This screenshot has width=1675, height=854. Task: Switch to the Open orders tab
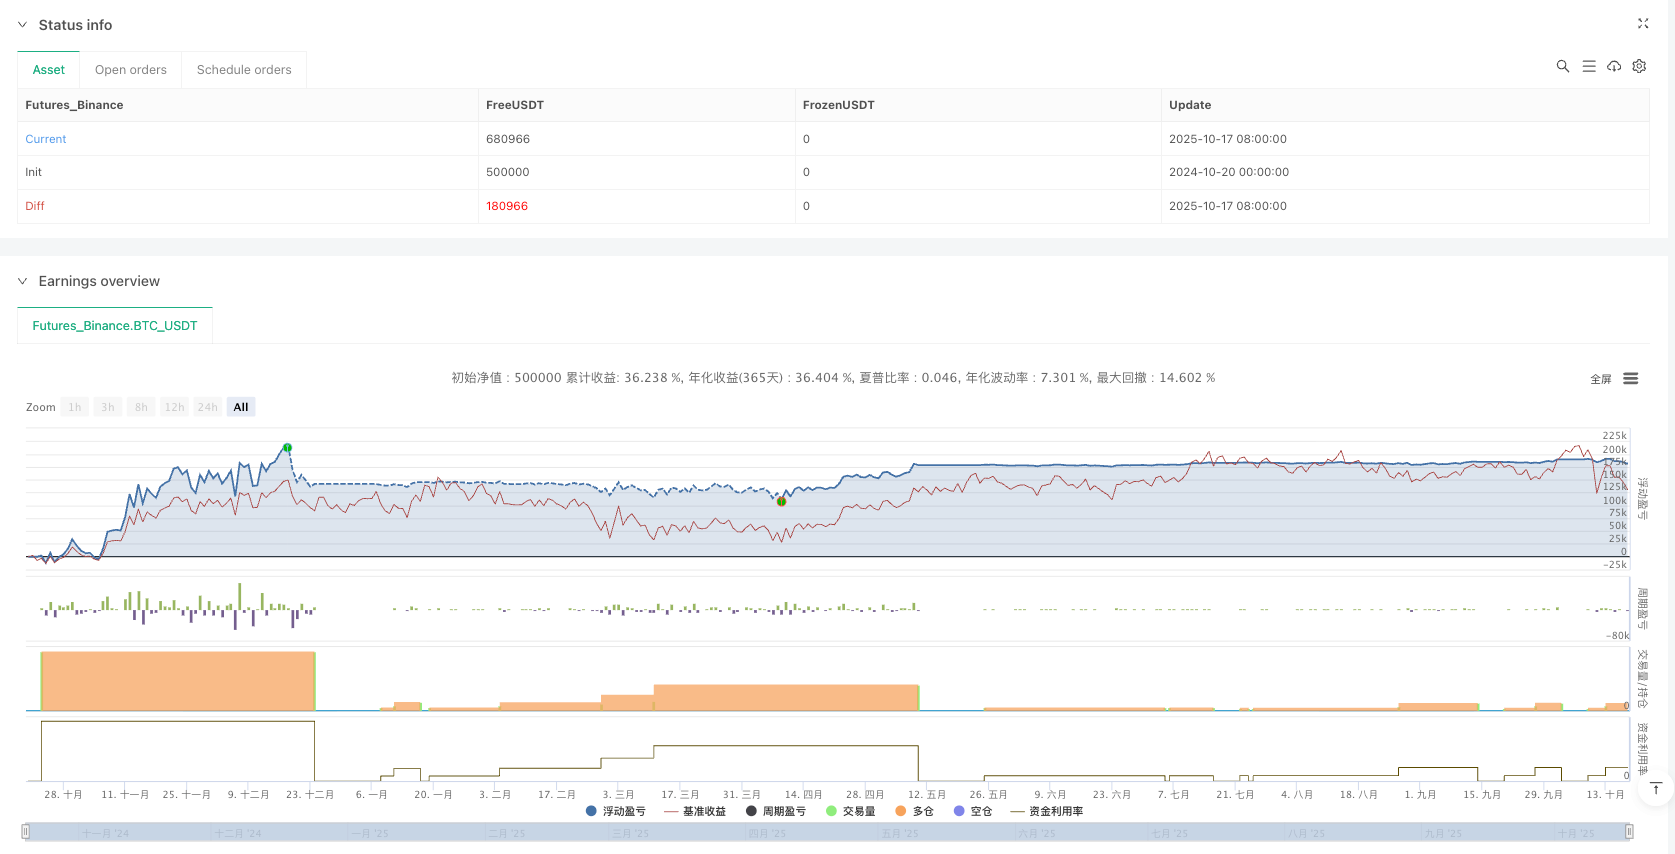point(131,70)
